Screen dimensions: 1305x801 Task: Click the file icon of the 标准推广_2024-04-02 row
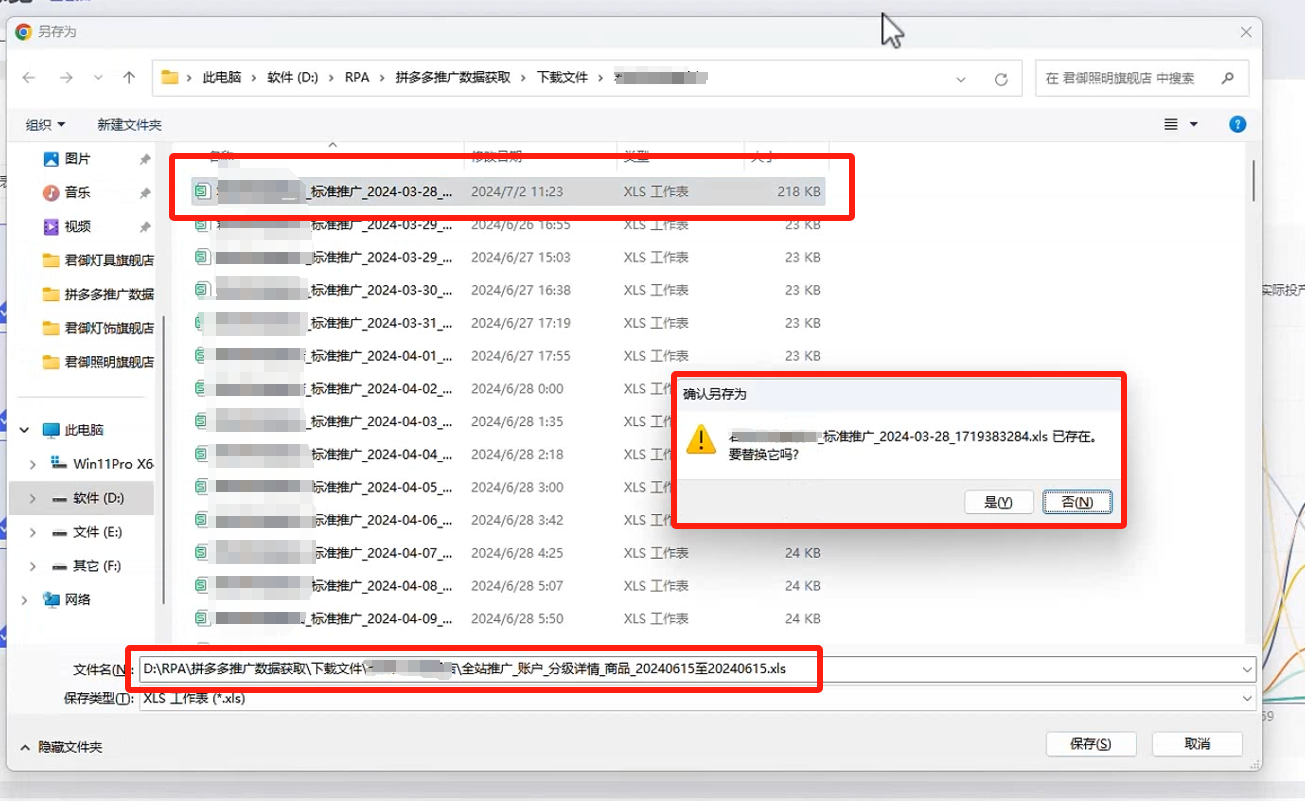coord(203,388)
